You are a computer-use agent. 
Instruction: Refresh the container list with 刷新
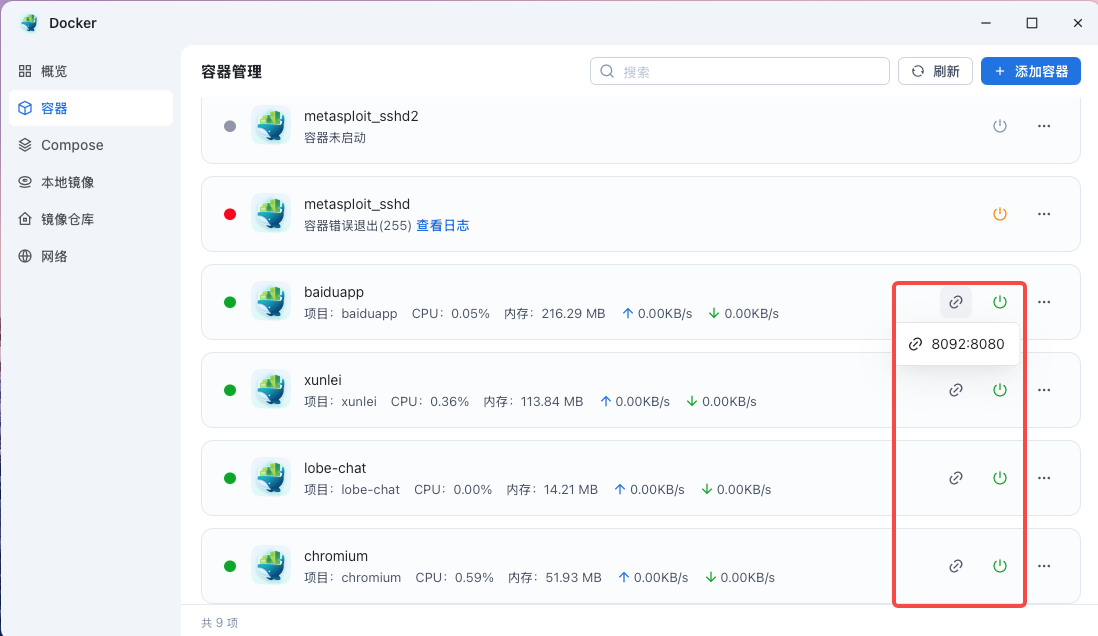click(935, 71)
